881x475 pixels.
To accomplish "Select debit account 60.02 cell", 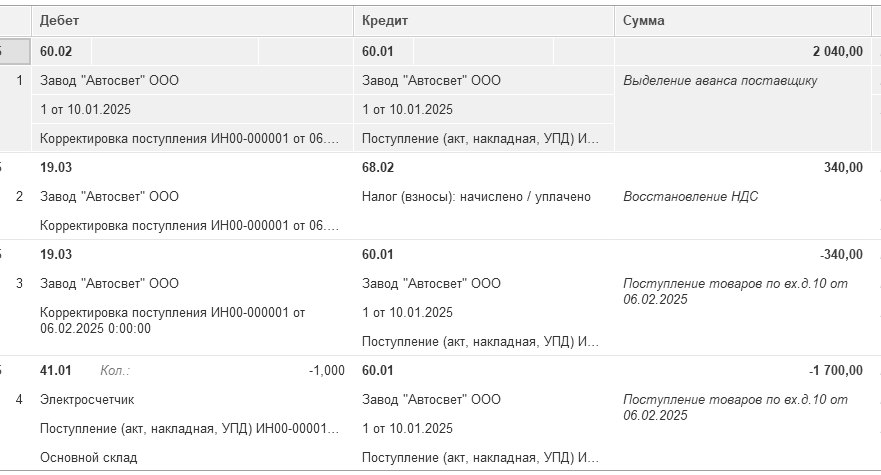I will [62, 51].
